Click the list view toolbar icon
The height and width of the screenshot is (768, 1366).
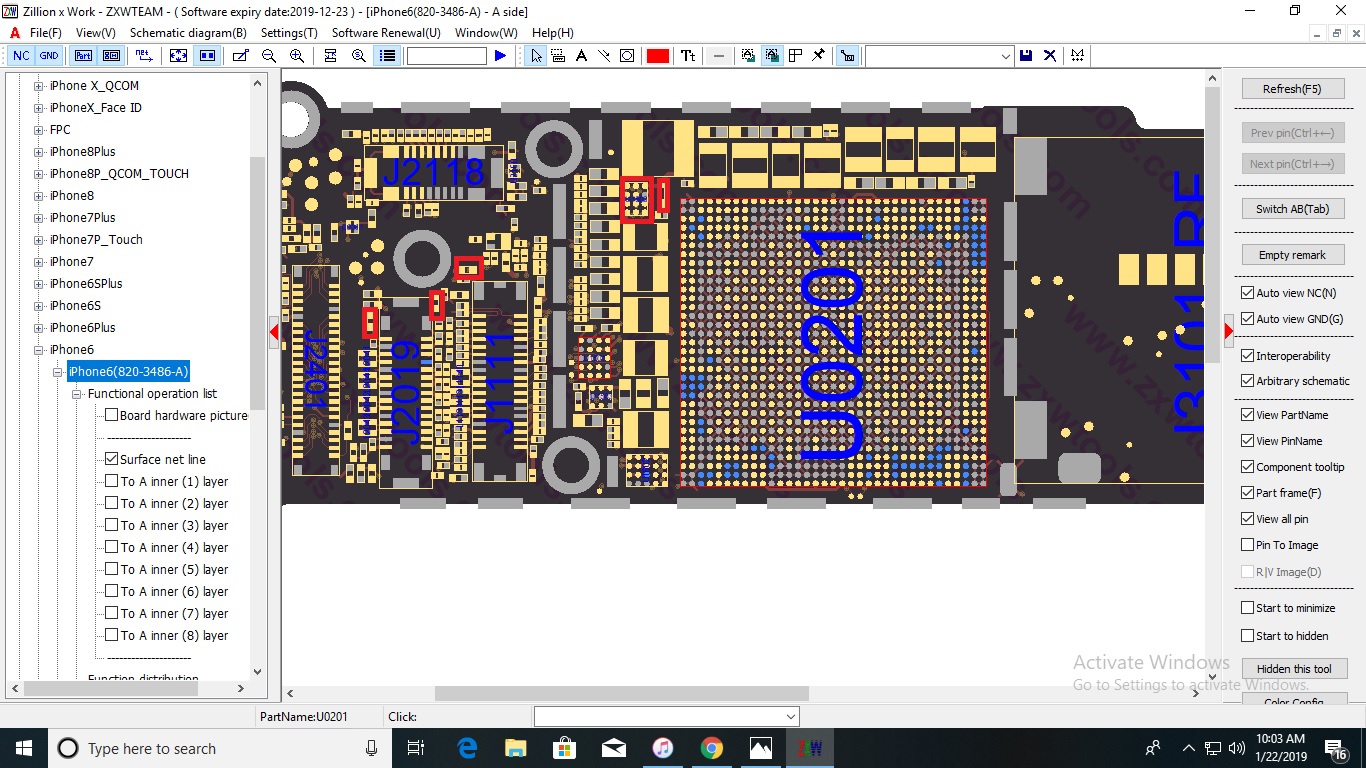point(387,56)
